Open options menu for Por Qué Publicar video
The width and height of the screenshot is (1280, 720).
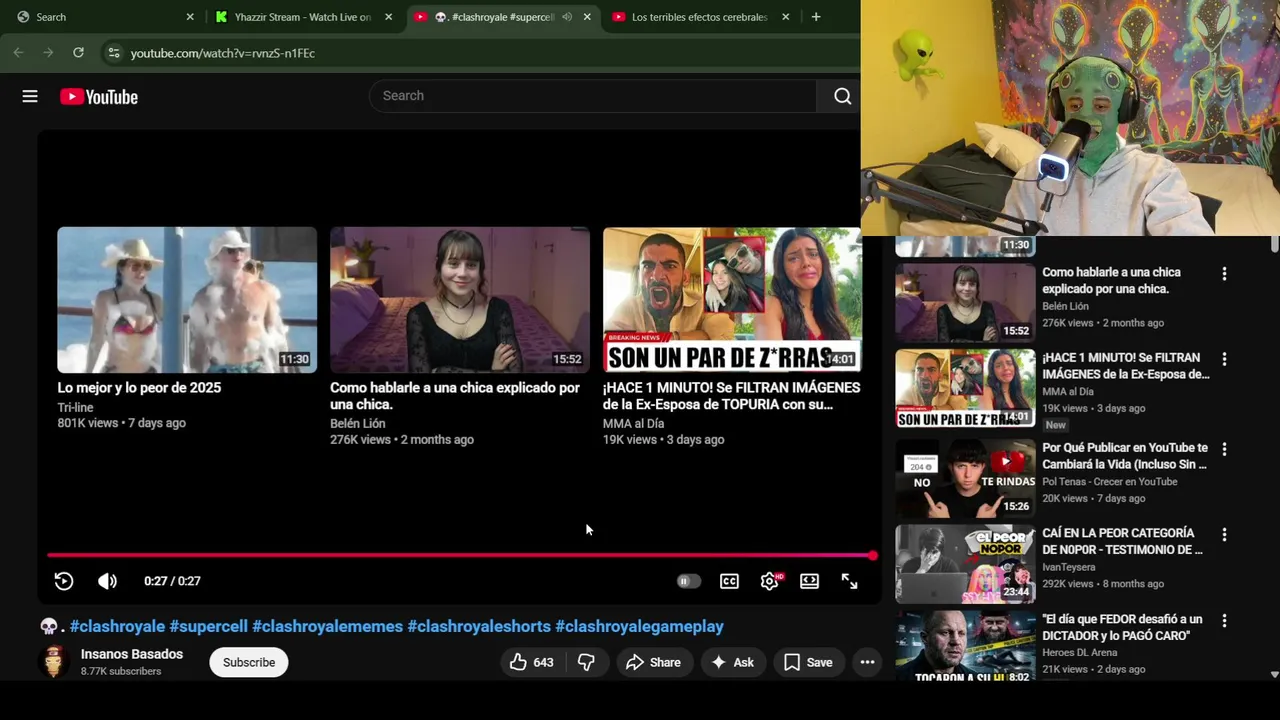(1224, 449)
